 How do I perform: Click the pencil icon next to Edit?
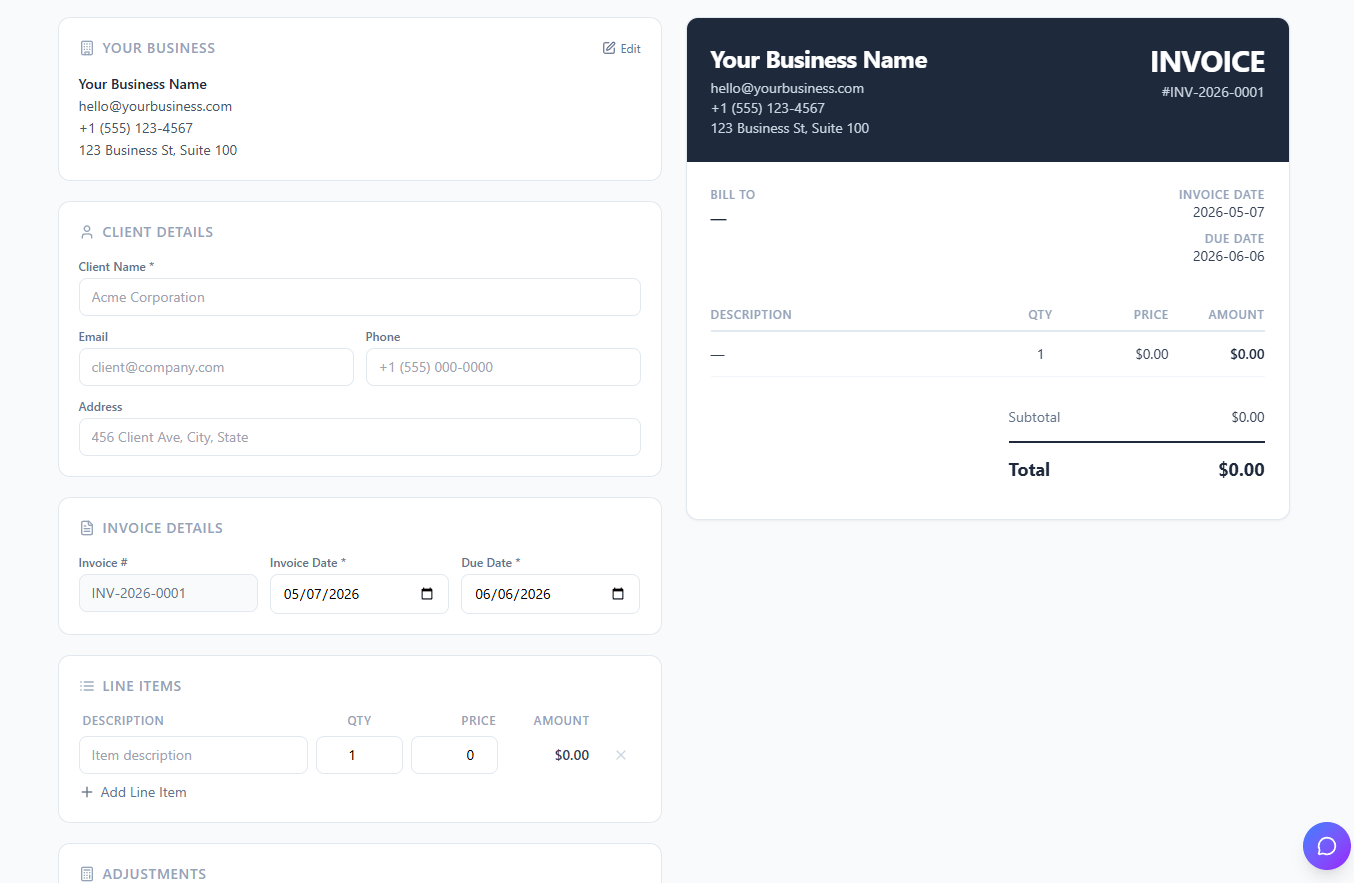pyautogui.click(x=609, y=48)
